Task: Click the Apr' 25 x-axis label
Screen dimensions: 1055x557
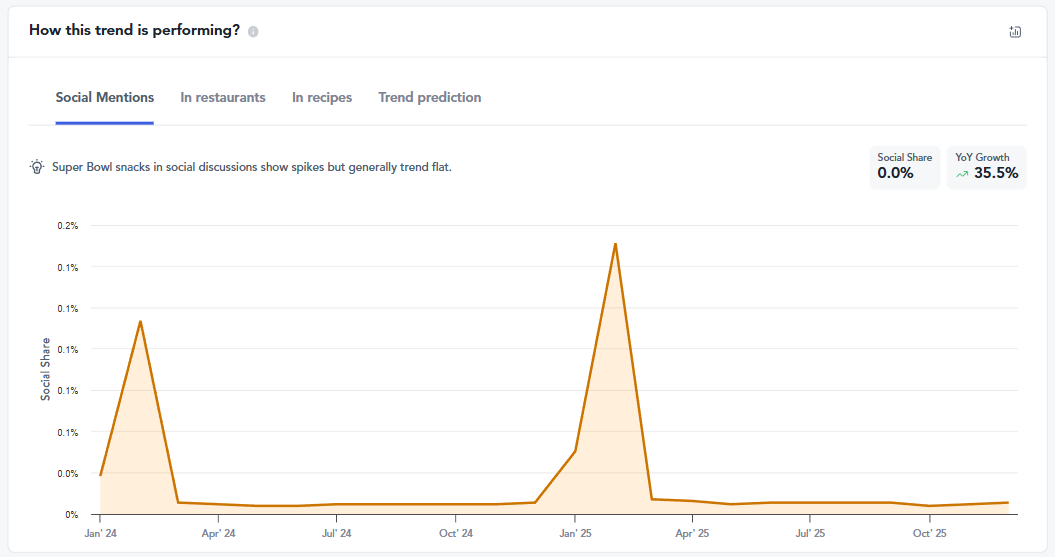Action: tap(692, 535)
